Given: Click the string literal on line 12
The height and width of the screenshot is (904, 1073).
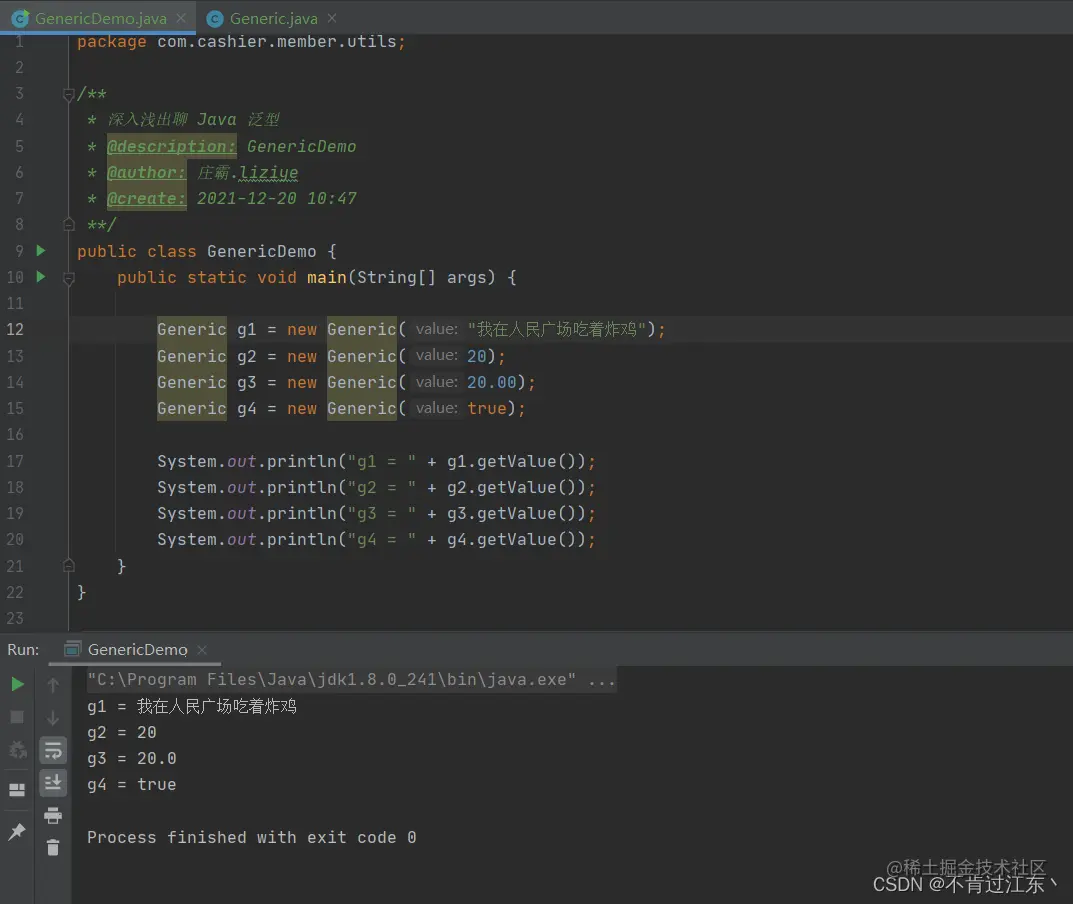Looking at the screenshot, I should 556,330.
